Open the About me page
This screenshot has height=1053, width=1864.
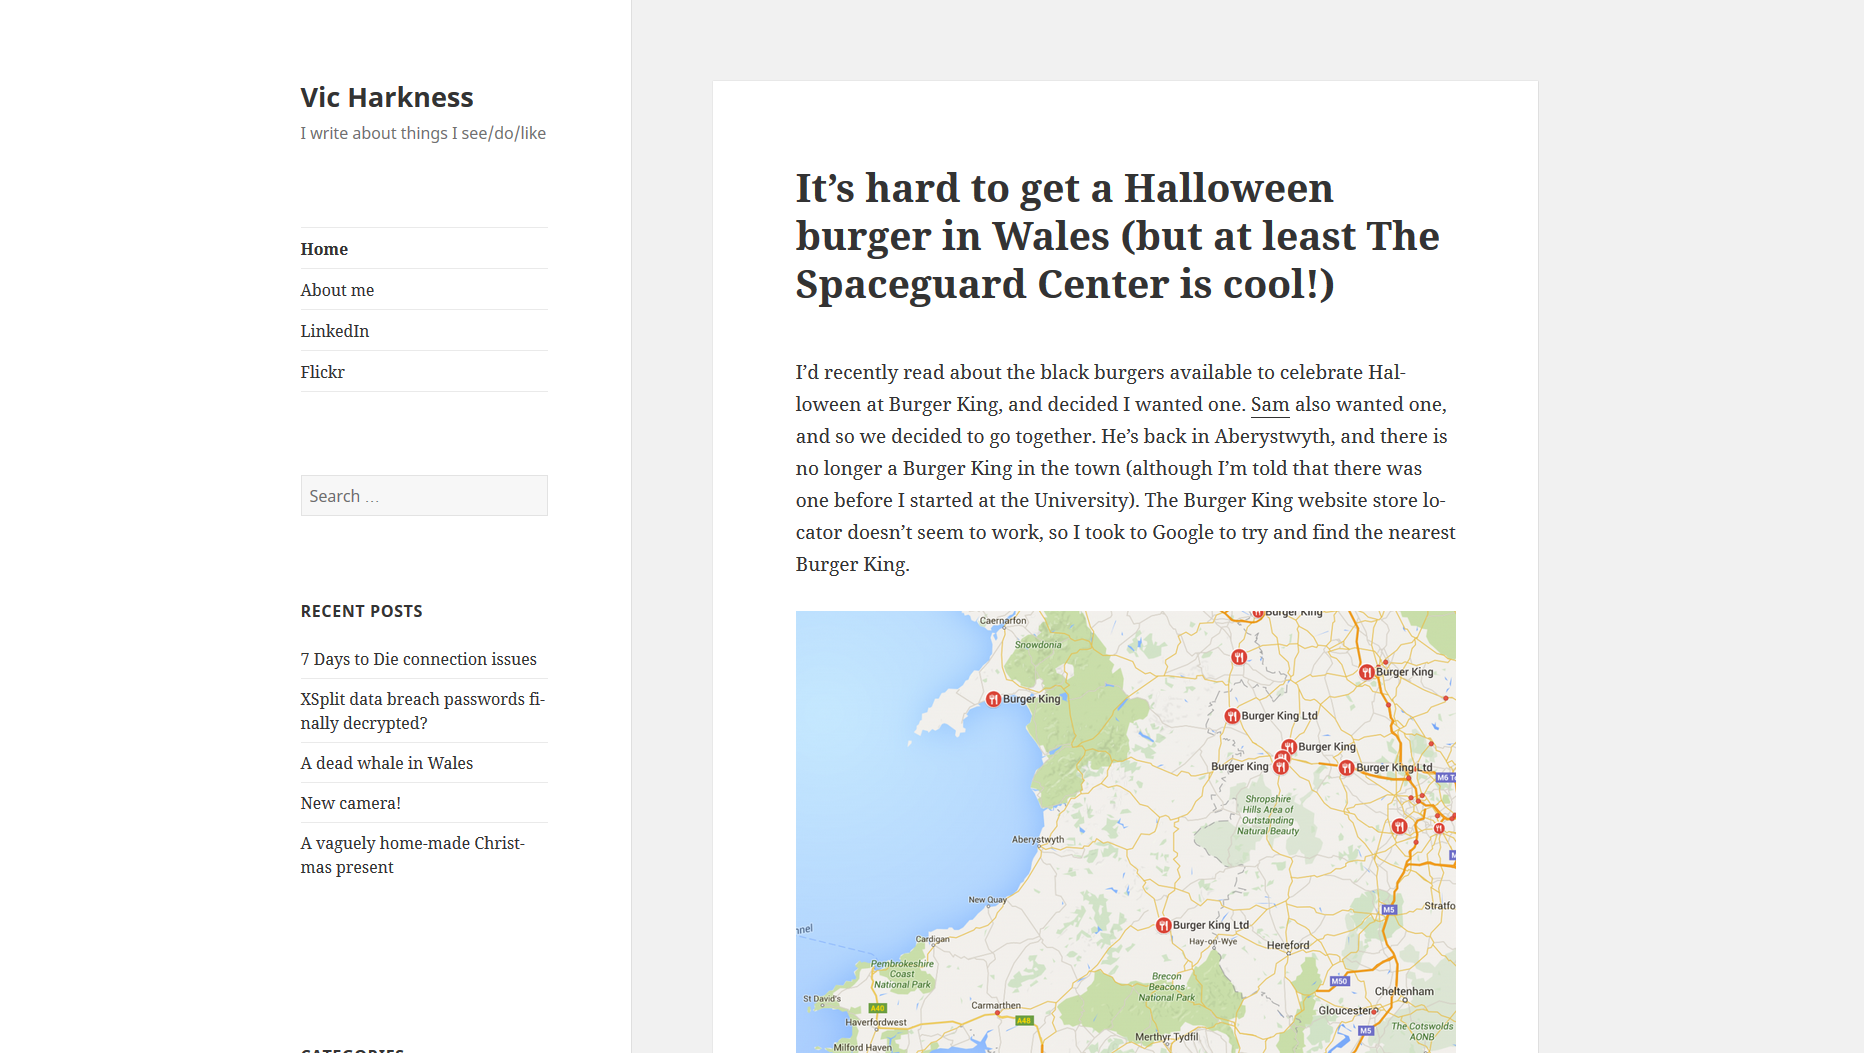tap(337, 290)
